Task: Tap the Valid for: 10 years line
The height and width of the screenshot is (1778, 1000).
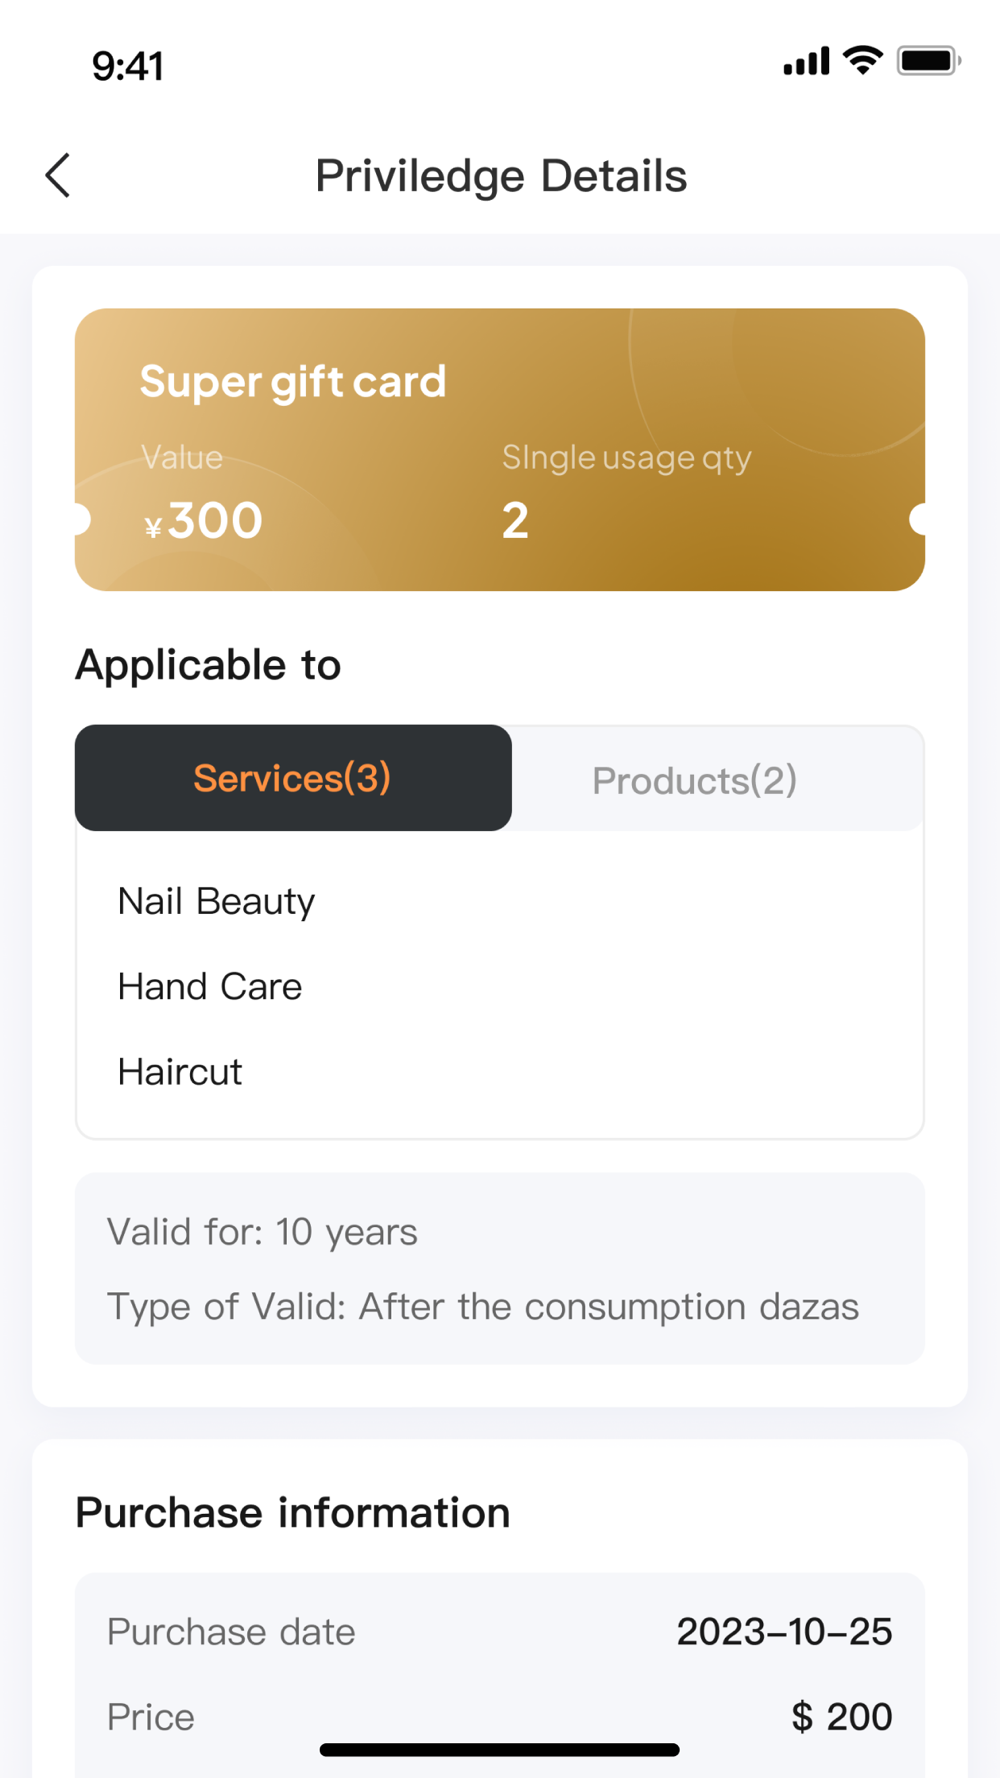Action: [x=262, y=1232]
